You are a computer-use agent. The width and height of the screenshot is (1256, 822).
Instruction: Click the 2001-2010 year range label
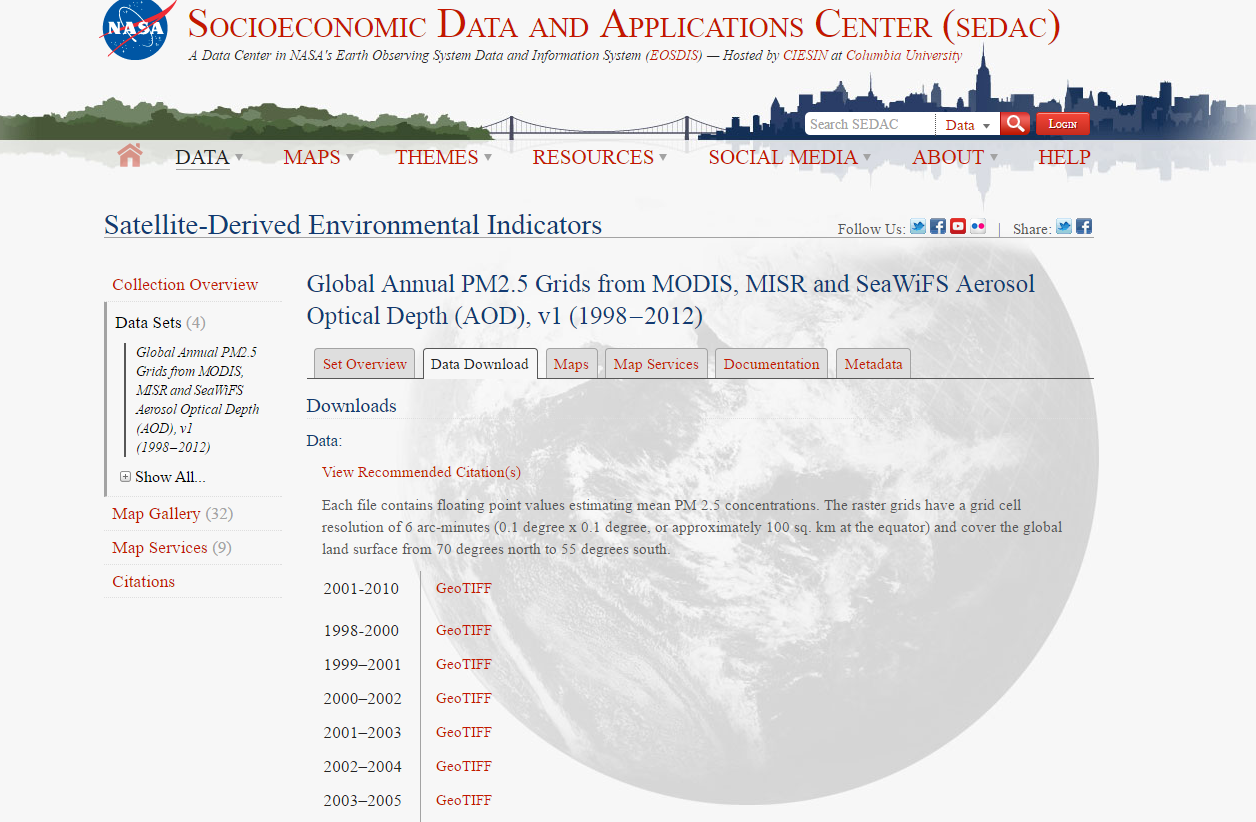(361, 589)
